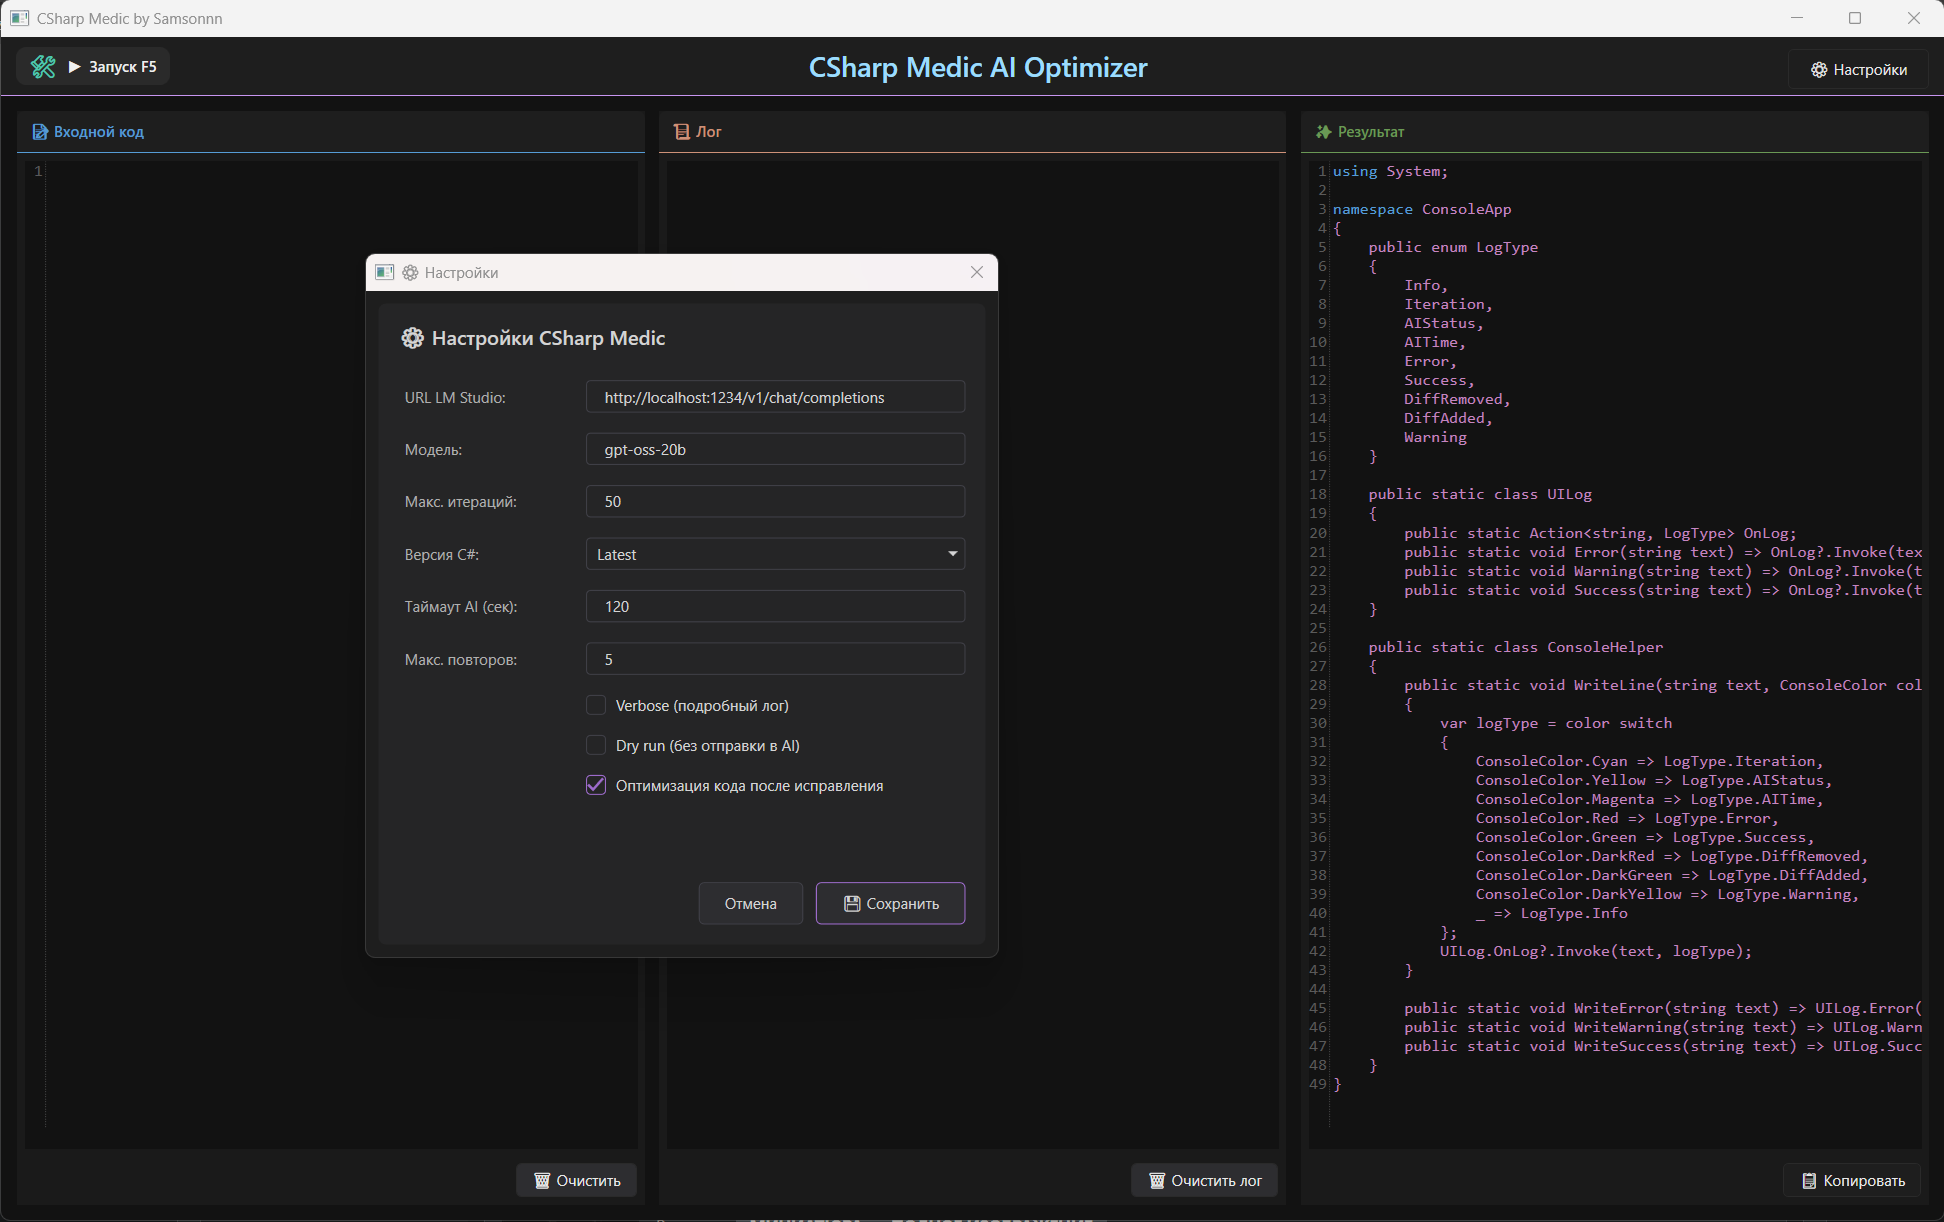Click the Отмена button
This screenshot has height=1222, width=1944.
pos(750,904)
